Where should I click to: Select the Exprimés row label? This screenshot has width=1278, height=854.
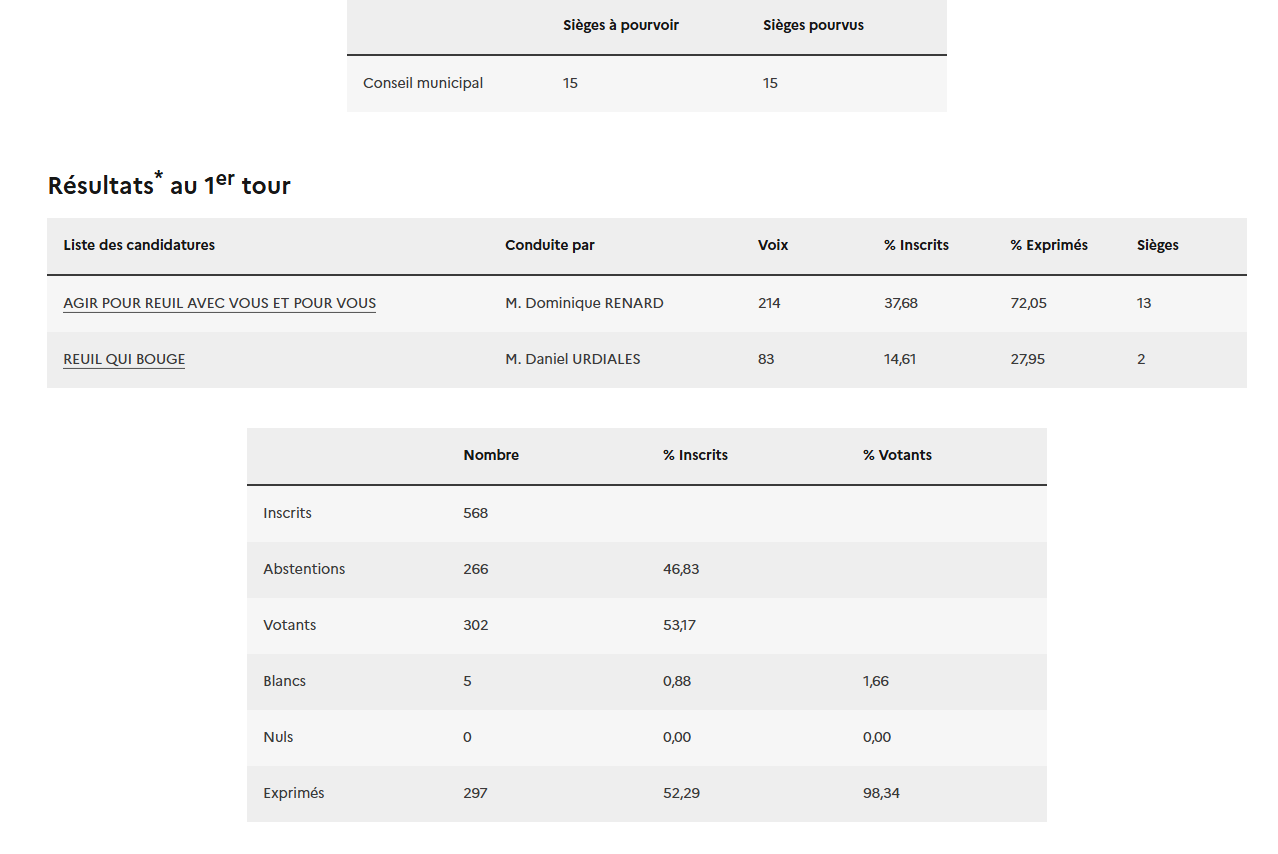294,793
